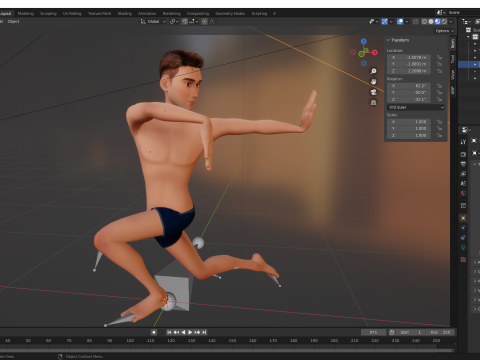Viewport: 480px width, 360px height.
Task: Toggle the snapping magnet button
Action: coord(184,21)
